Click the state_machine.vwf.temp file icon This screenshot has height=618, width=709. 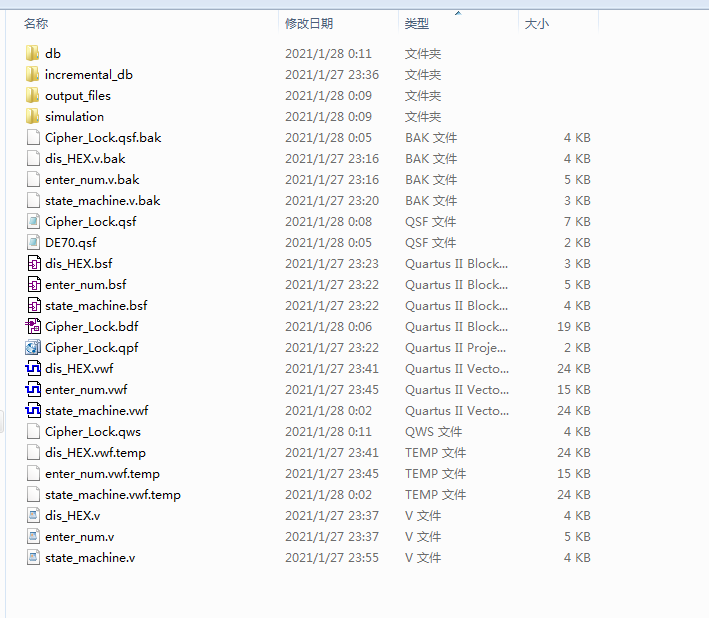coord(33,495)
